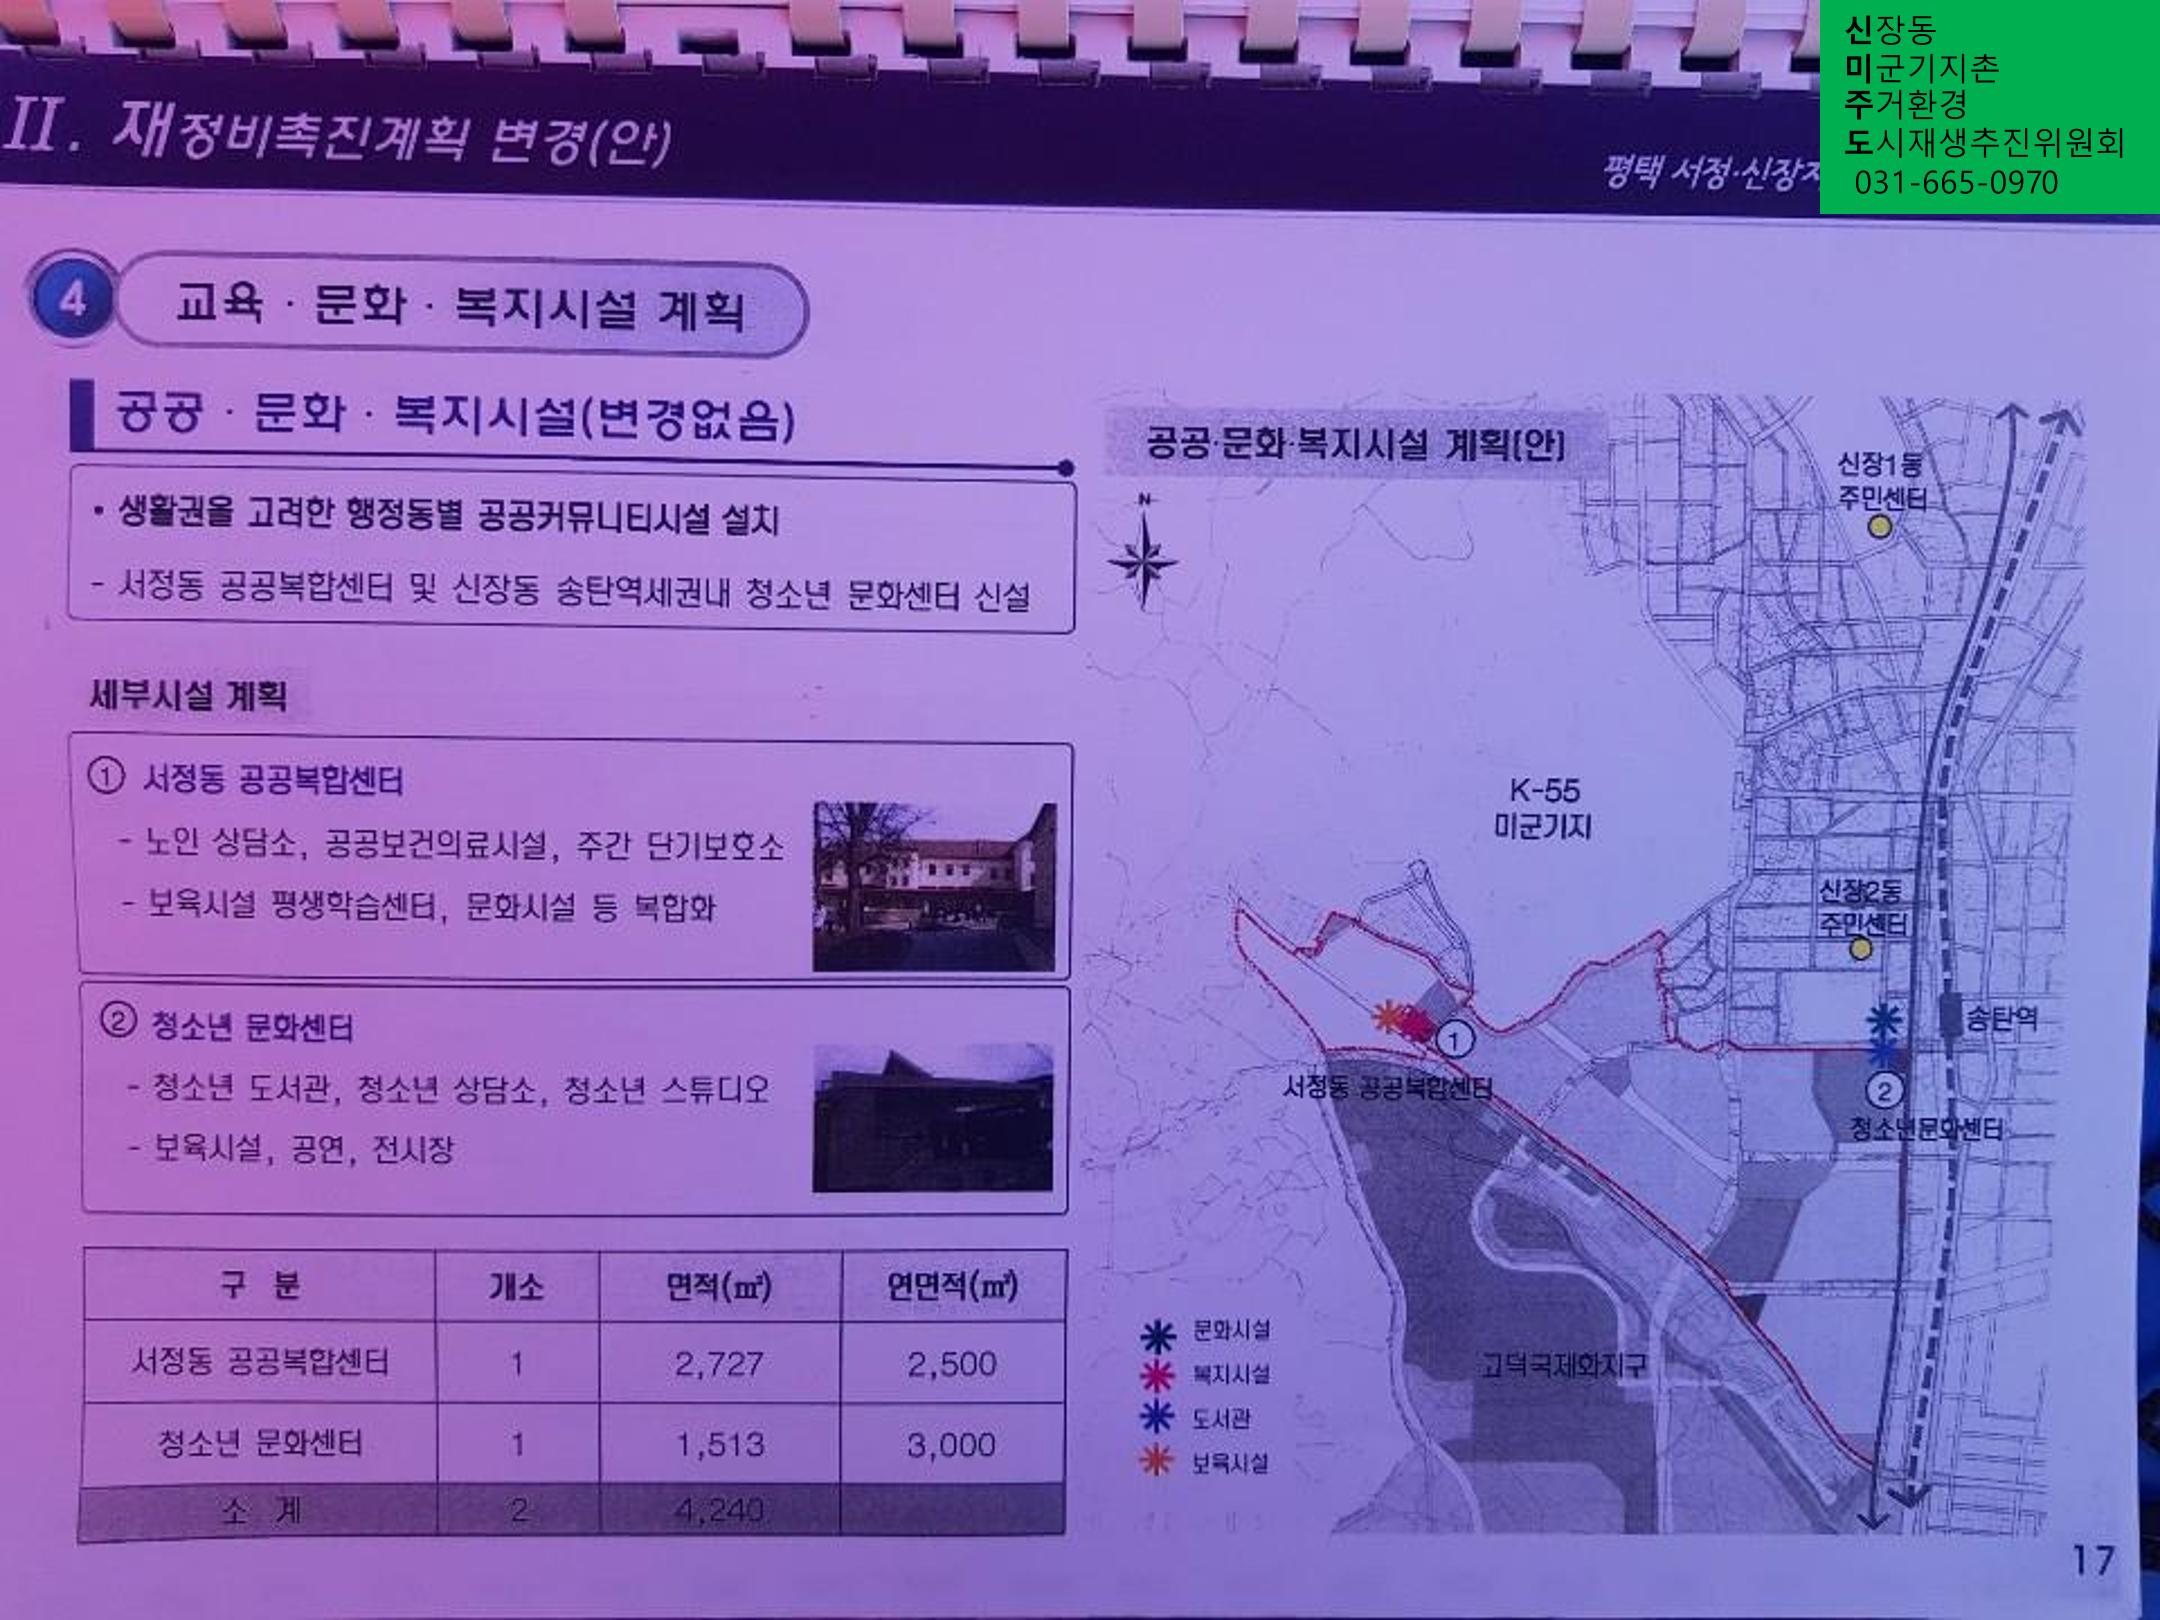2160x1620 pixels.
Task: Click the 1,513 area cell
Action: tap(720, 1444)
